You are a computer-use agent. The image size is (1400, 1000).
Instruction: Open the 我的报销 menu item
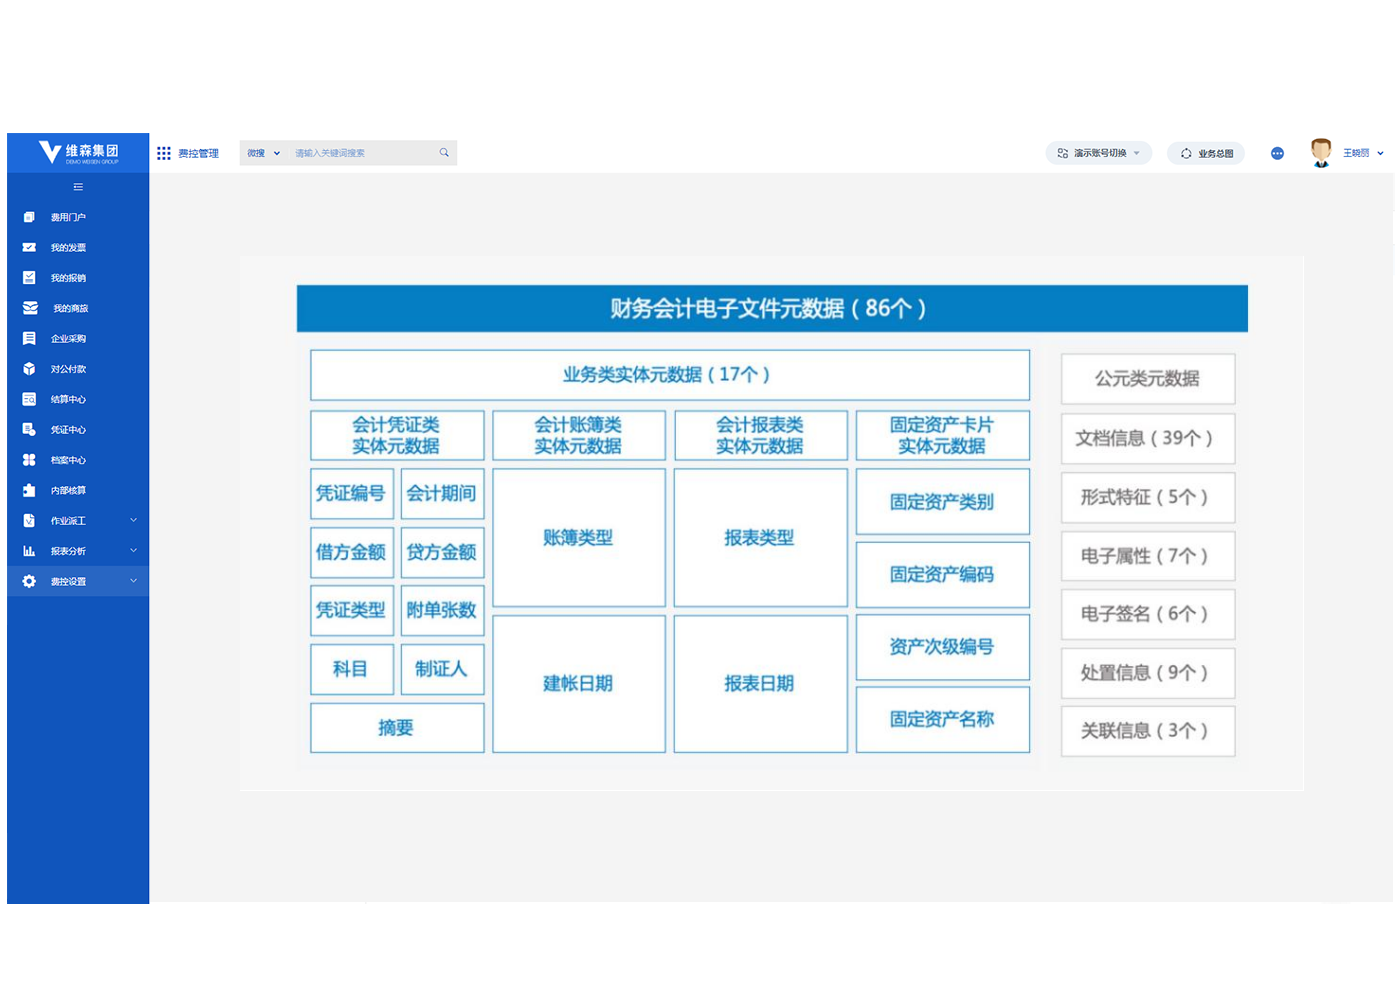[x=68, y=278]
